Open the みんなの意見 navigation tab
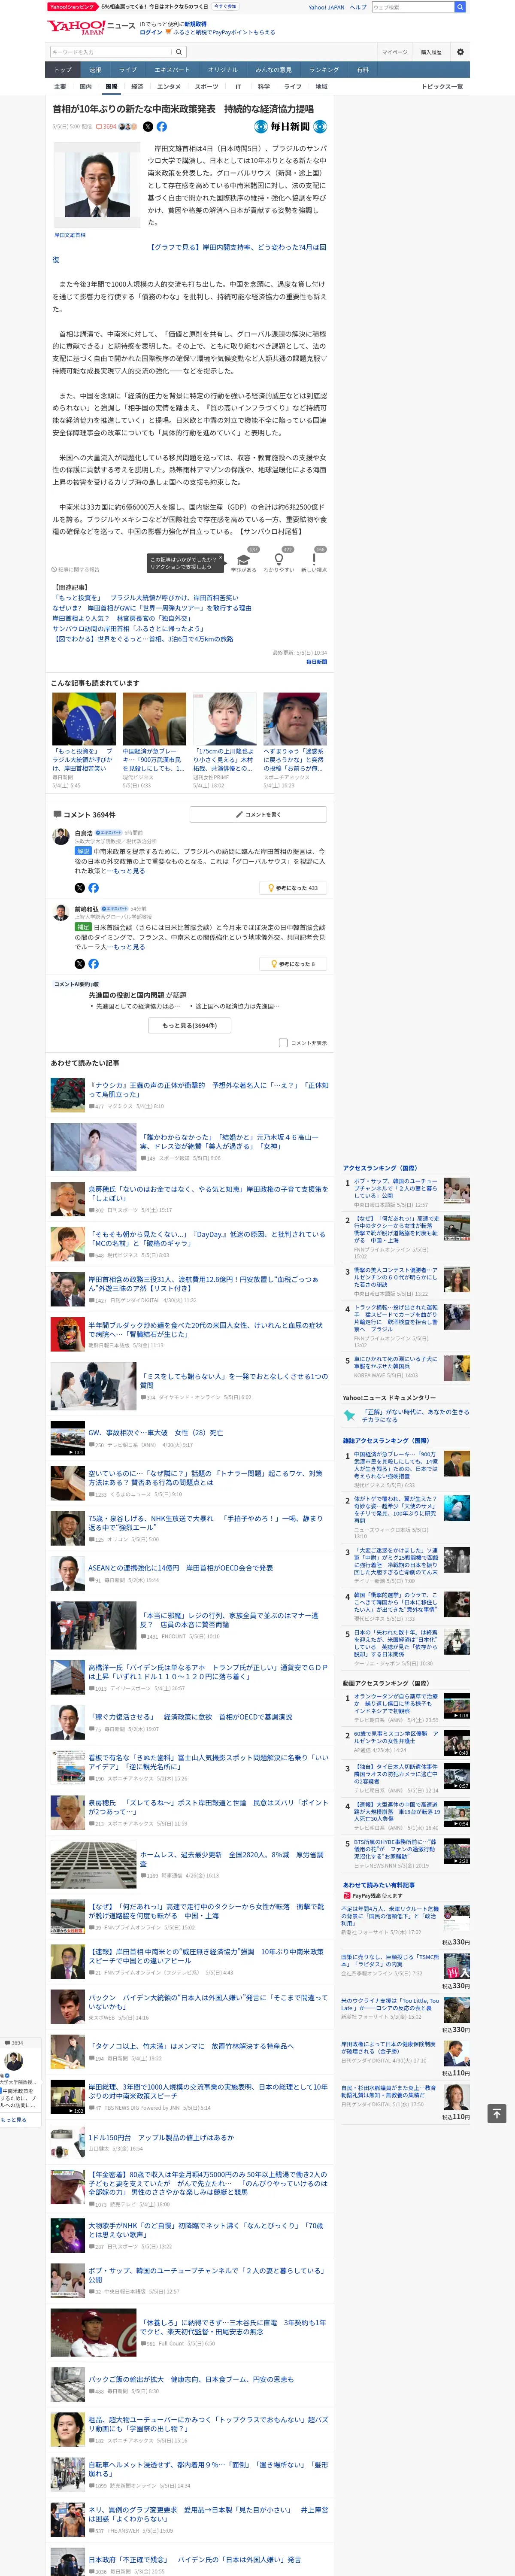 [273, 70]
